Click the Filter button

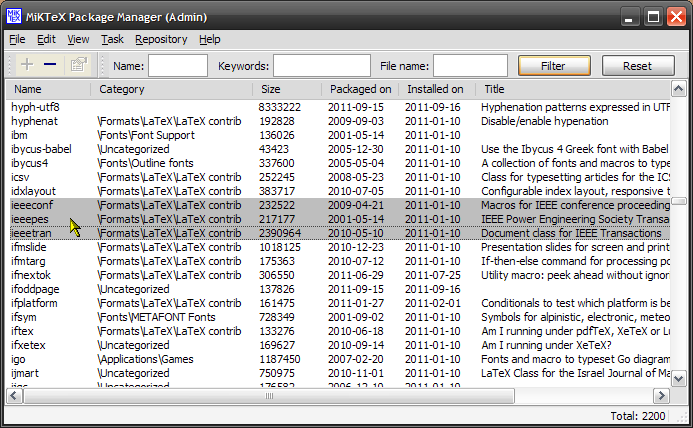click(554, 66)
